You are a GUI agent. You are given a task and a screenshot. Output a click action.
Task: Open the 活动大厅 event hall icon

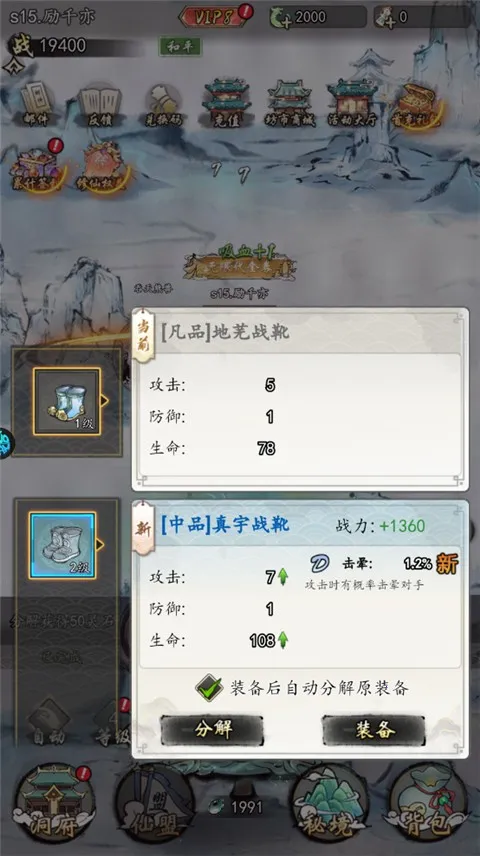[x=352, y=104]
